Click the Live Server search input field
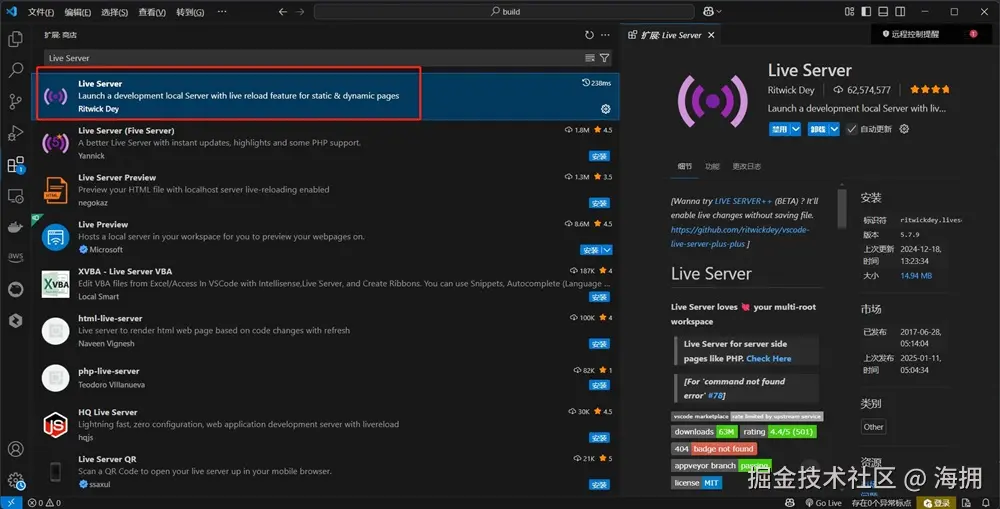 (312, 58)
